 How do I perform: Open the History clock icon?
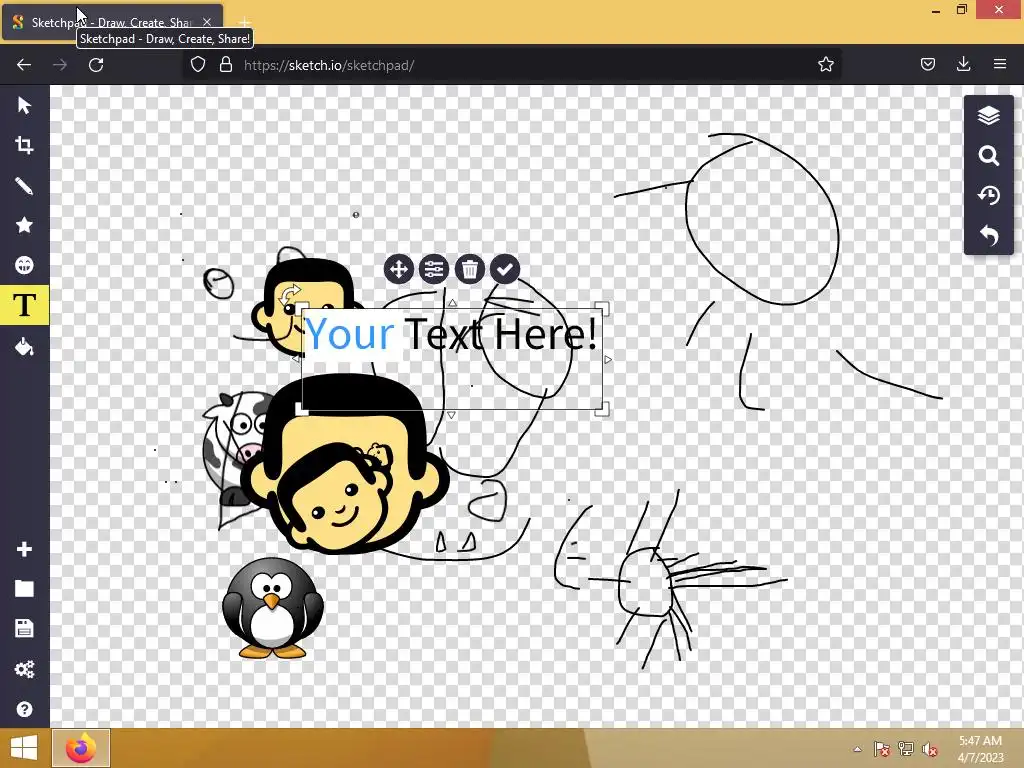989,195
